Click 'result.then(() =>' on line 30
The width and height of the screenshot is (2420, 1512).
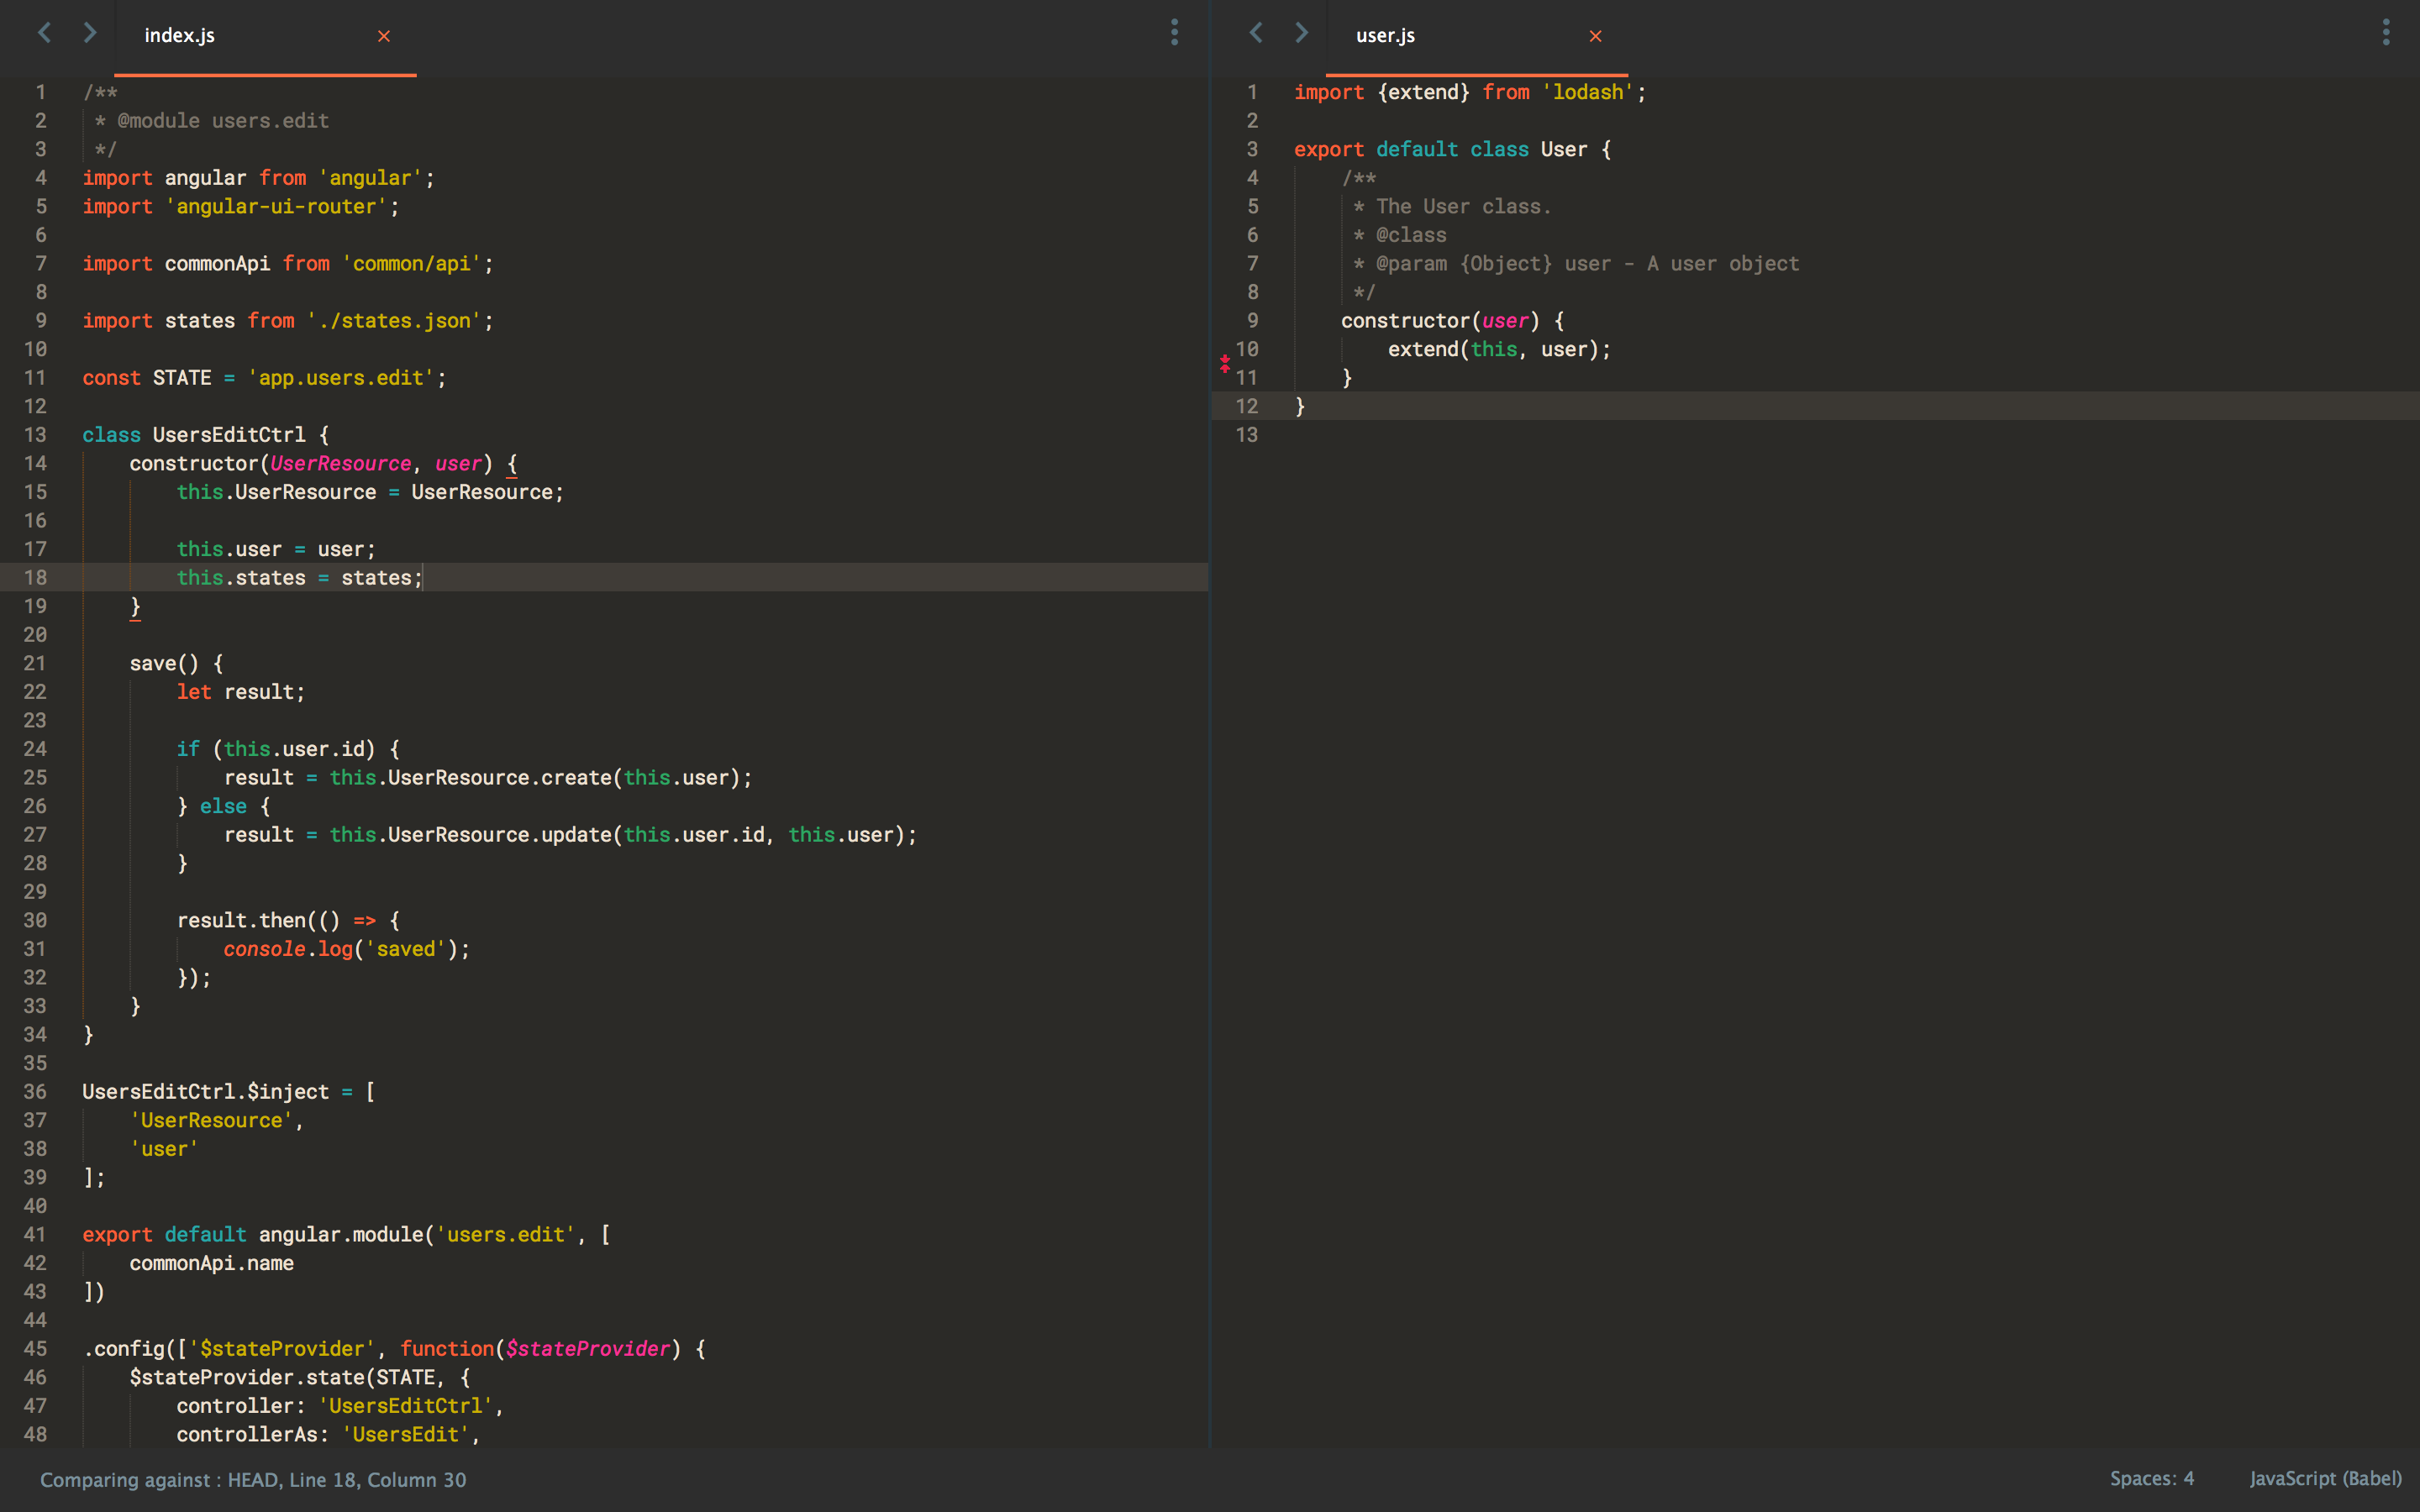[x=277, y=921]
